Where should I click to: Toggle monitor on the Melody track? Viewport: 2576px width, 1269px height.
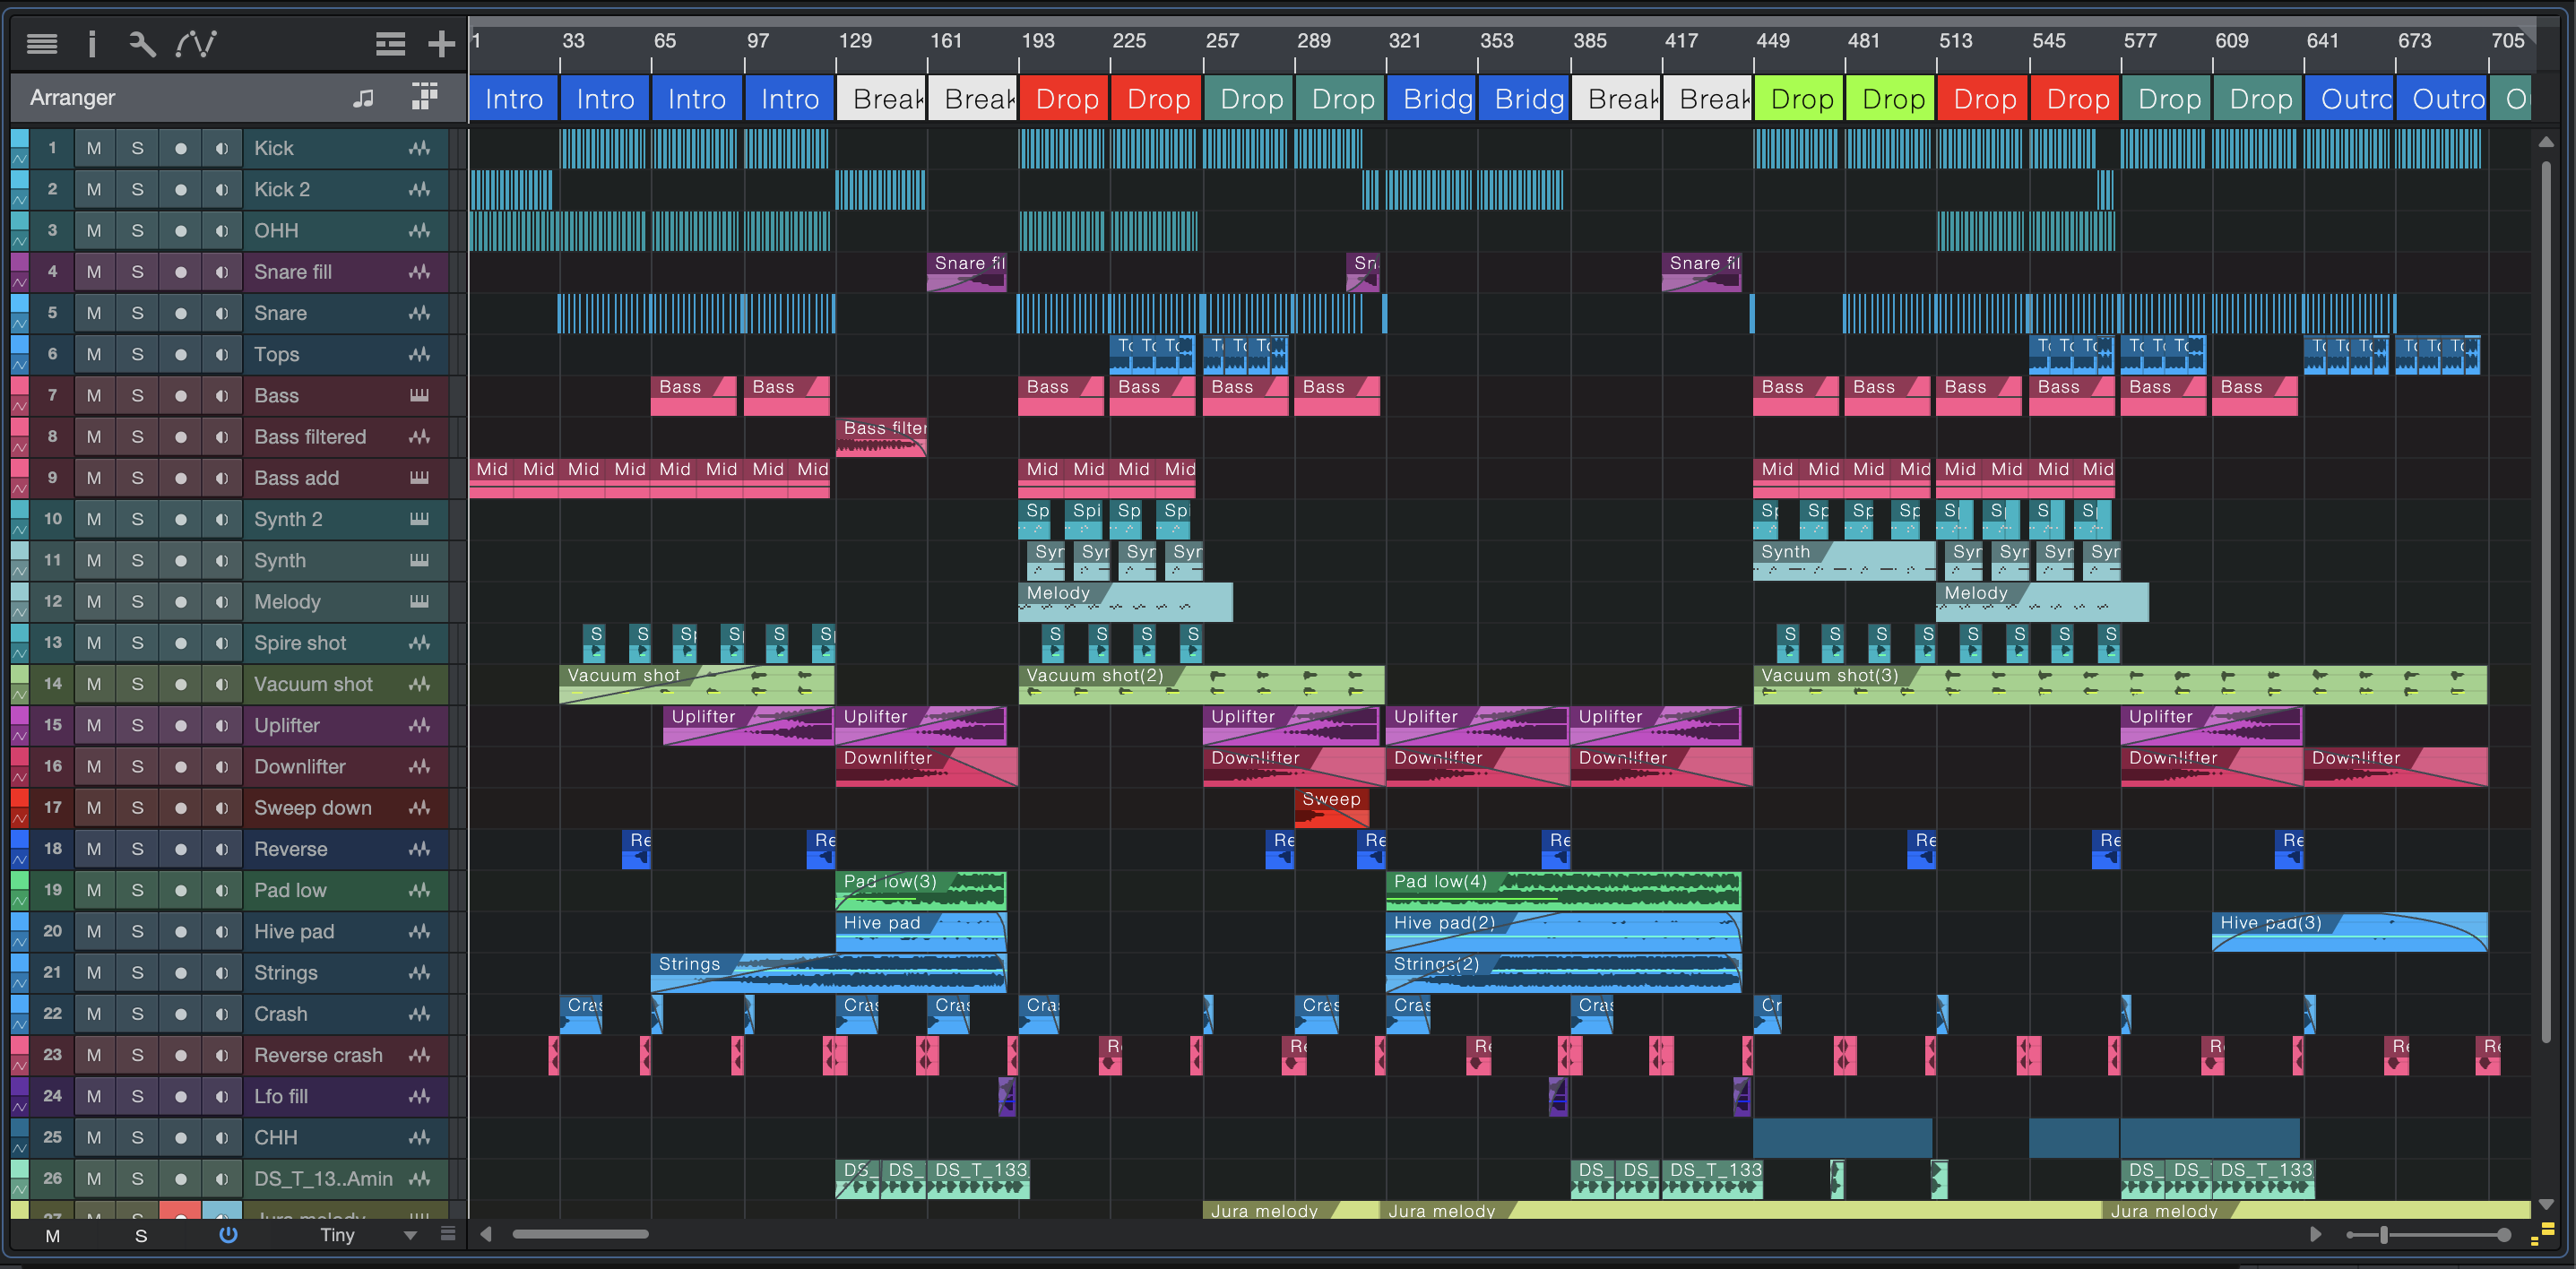point(222,602)
